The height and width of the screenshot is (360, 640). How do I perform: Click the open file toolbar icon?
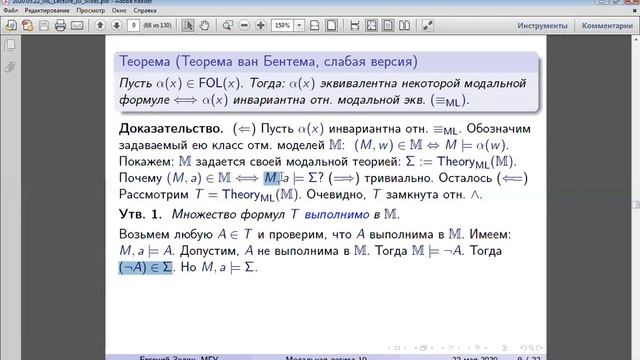11,26
